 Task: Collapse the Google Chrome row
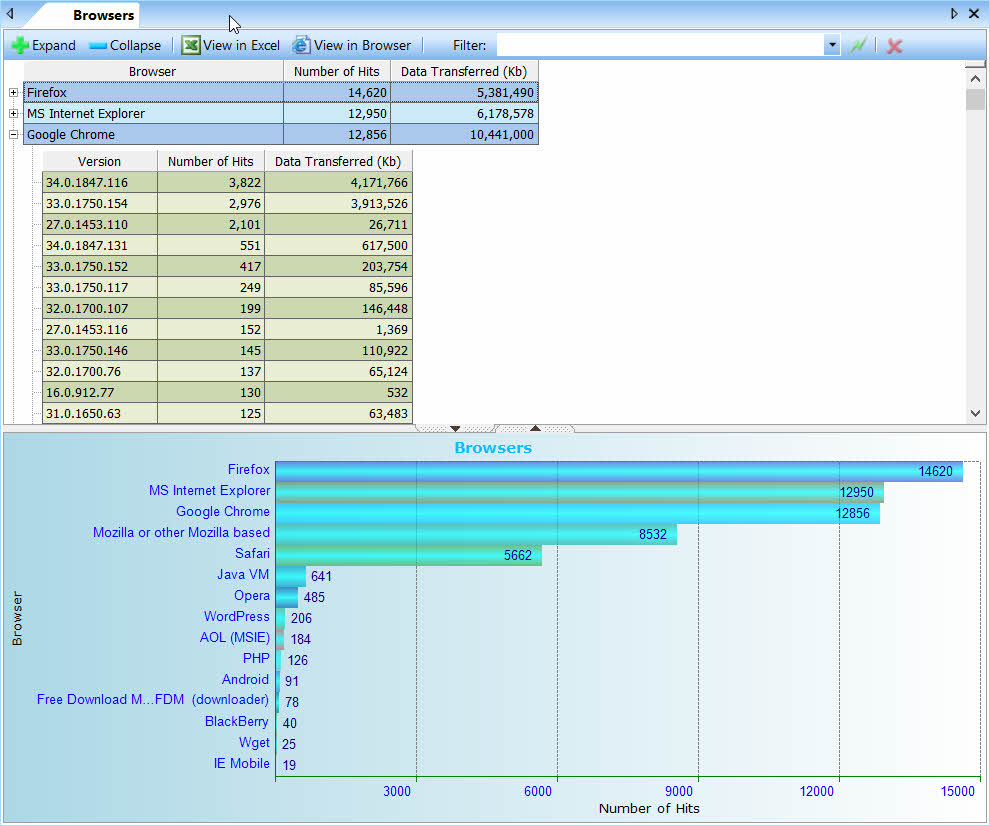tap(13, 135)
